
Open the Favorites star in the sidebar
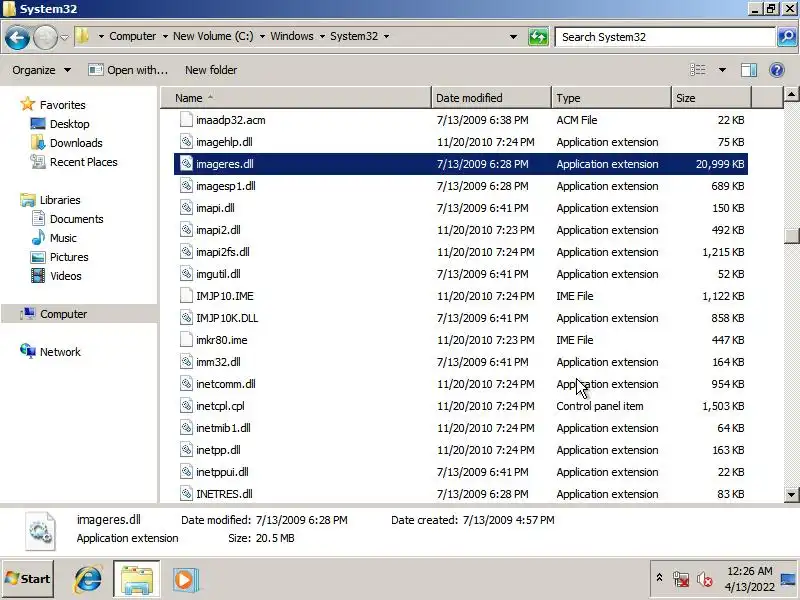(28, 105)
